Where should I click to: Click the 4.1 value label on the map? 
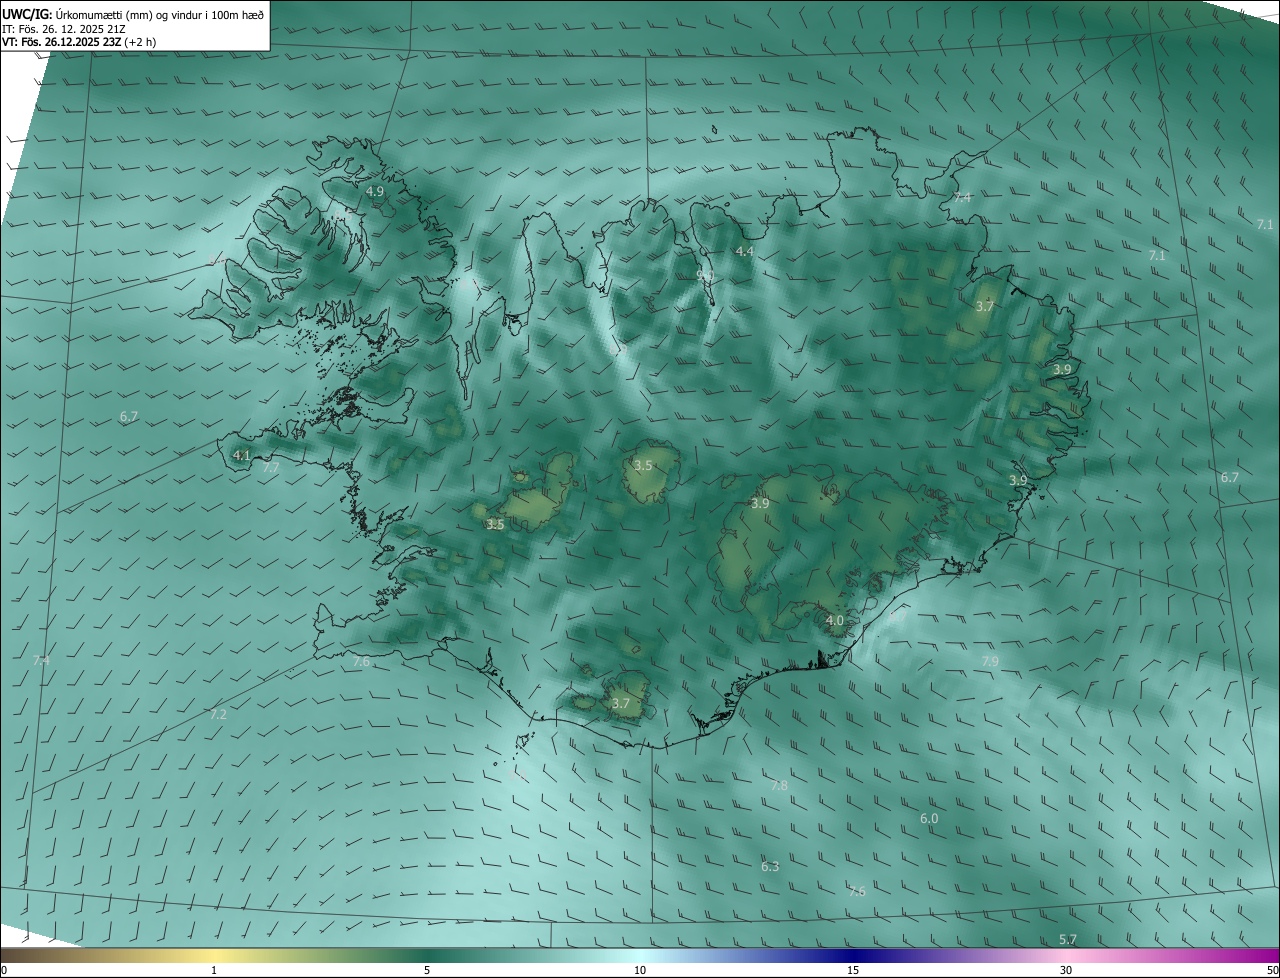pyautogui.click(x=241, y=455)
